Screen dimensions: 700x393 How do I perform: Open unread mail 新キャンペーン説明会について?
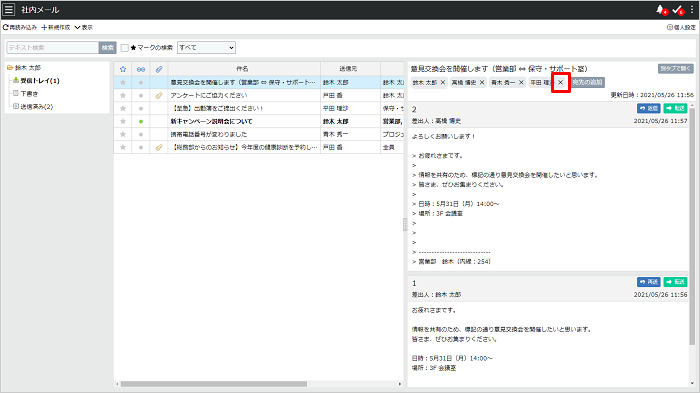pyautogui.click(x=211, y=121)
